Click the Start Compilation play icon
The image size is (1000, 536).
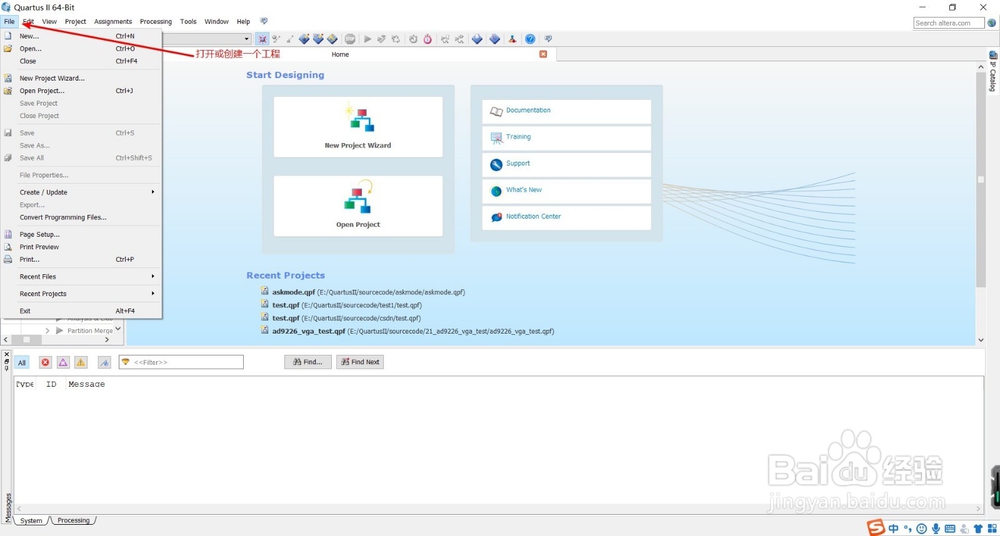(368, 39)
